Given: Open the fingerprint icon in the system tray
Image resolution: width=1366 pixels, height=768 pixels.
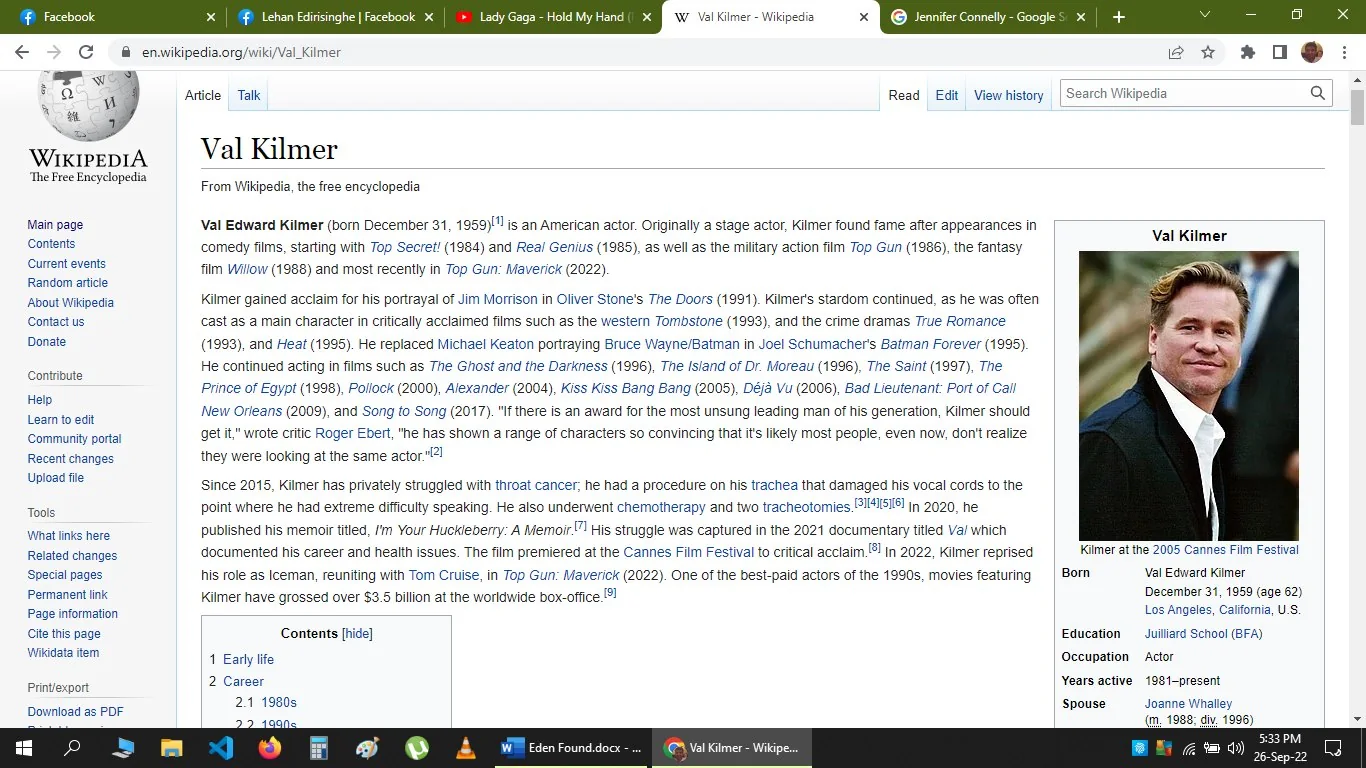Looking at the screenshot, I should click(1140, 748).
